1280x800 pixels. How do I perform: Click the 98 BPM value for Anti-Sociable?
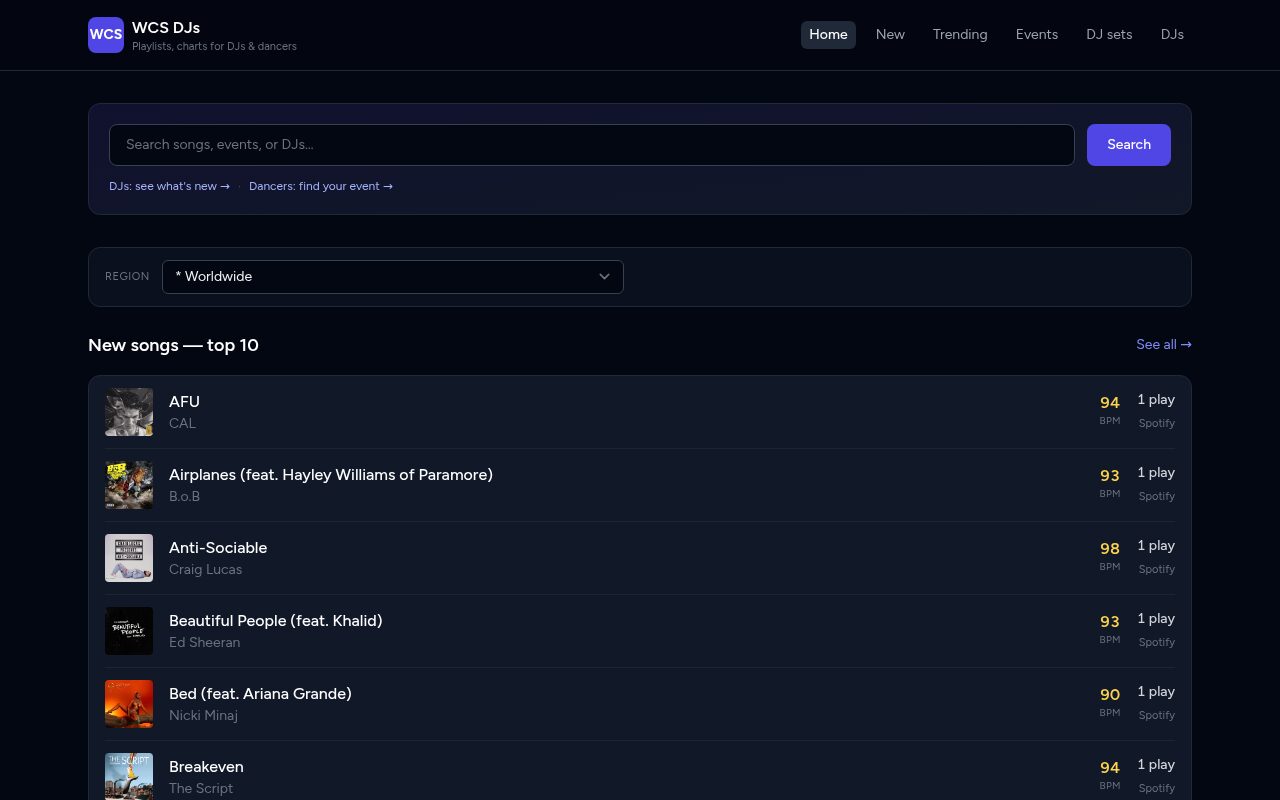(1110, 549)
